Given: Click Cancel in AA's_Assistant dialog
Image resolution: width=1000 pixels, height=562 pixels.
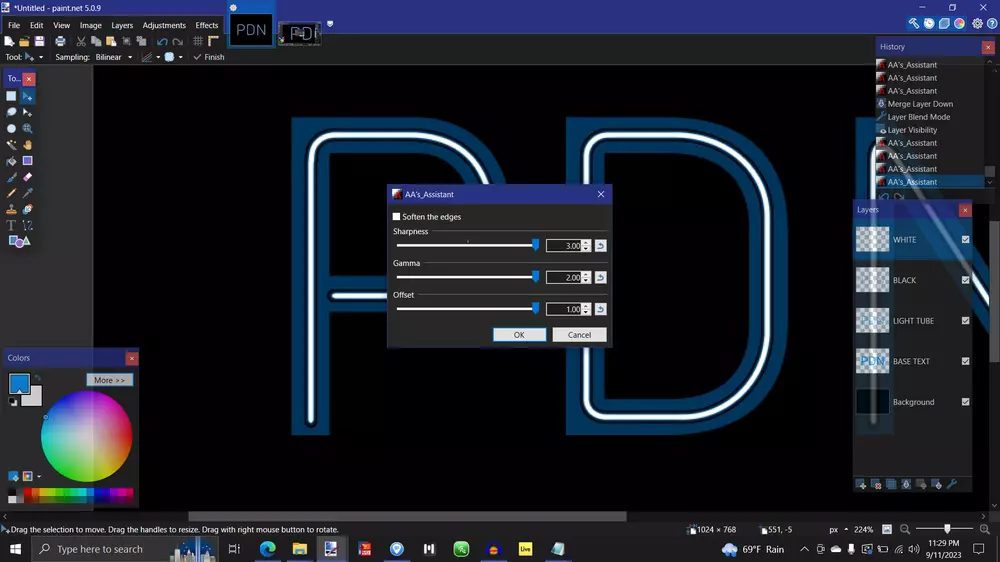Looking at the screenshot, I should [x=579, y=335].
